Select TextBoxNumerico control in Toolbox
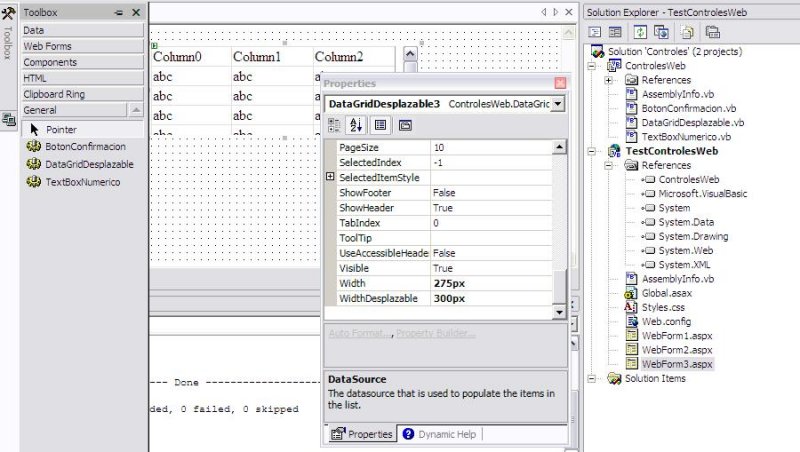 tap(83, 182)
